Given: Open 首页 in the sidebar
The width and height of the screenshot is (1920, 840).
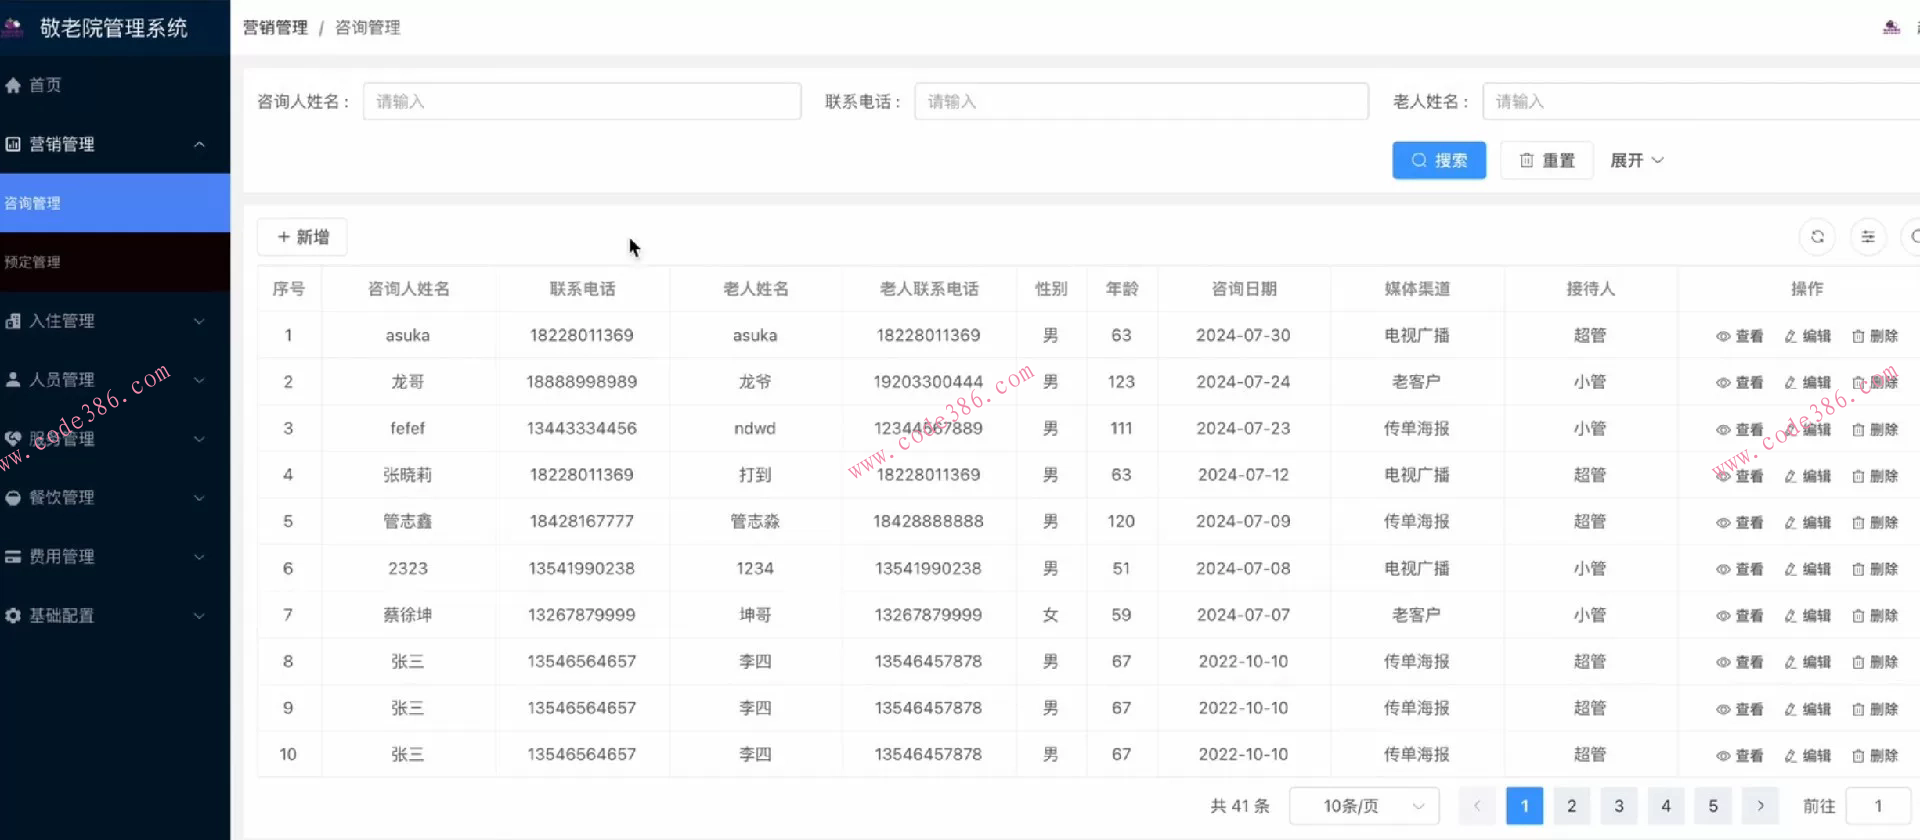Looking at the screenshot, I should [115, 85].
